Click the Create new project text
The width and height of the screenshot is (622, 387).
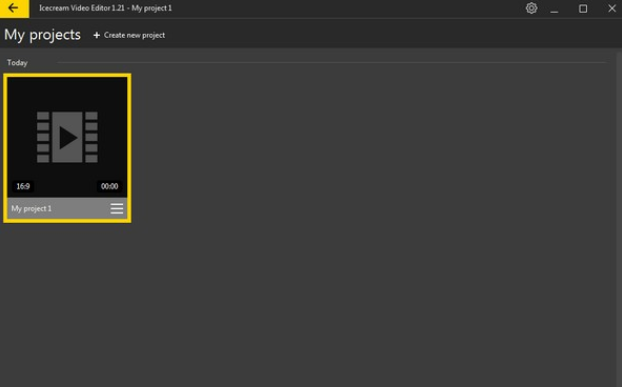134,35
